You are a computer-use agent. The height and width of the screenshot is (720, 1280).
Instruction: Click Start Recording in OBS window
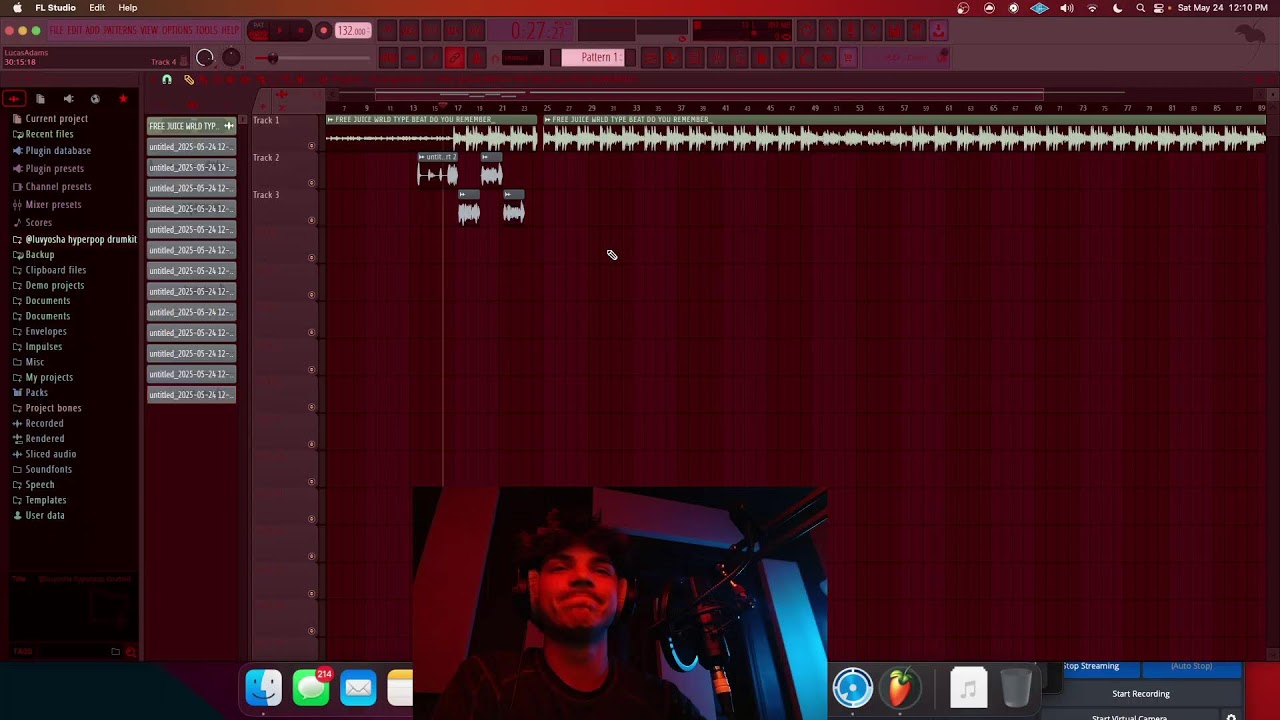[1141, 694]
